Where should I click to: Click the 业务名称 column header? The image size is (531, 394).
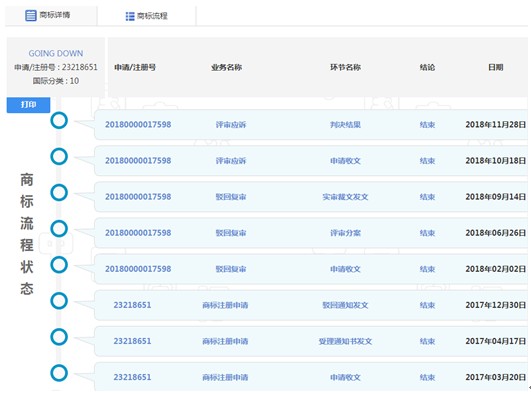pyautogui.click(x=226, y=67)
